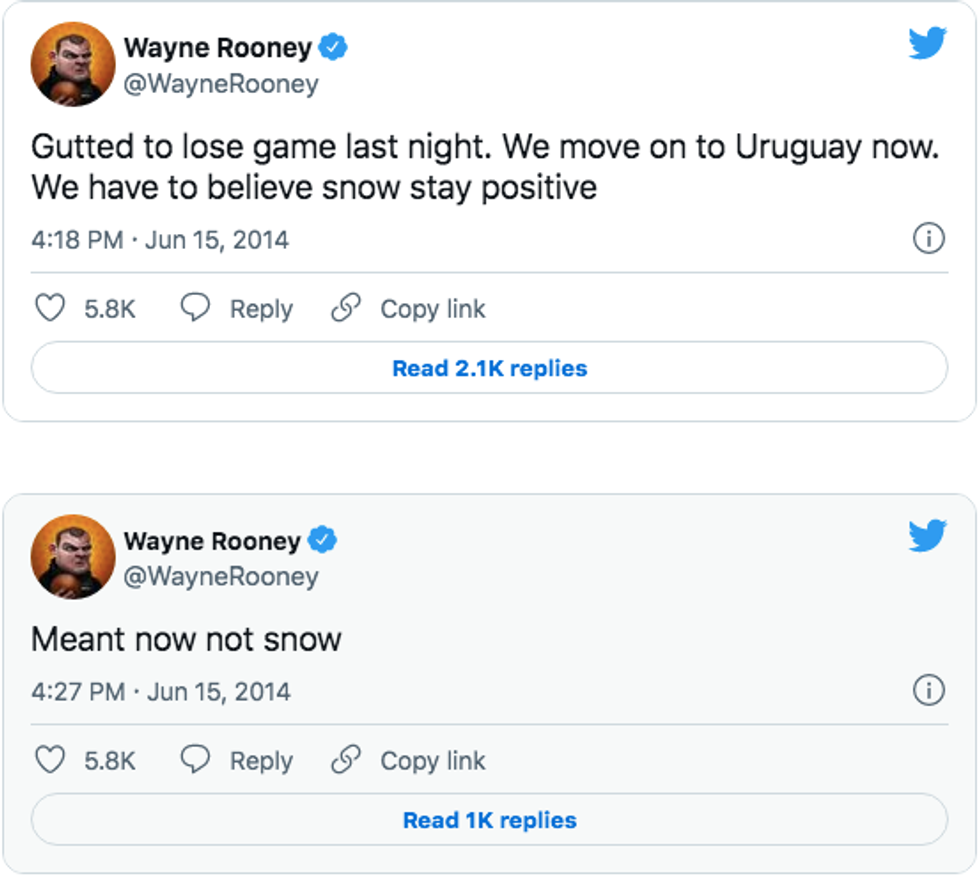The height and width of the screenshot is (877, 980).
Task: Click the Twitter bird icon in first tweet
Action: (927, 44)
